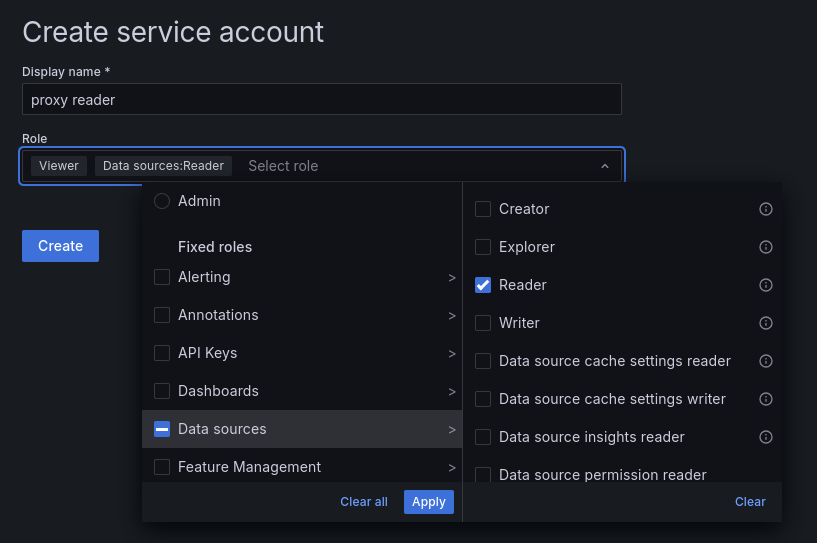Expand the Alerting submenu arrow

click(x=452, y=278)
